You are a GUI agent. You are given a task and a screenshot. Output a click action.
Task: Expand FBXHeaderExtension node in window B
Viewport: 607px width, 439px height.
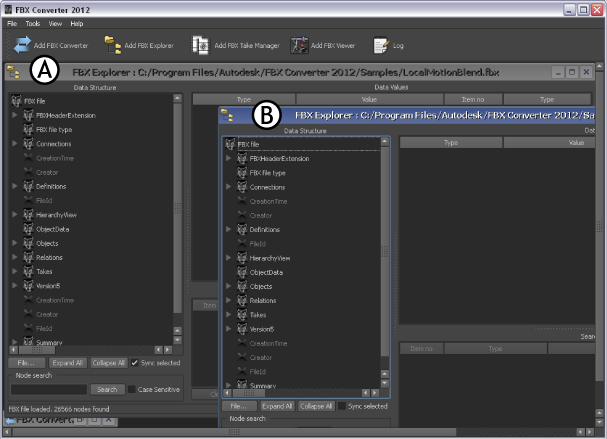228,158
